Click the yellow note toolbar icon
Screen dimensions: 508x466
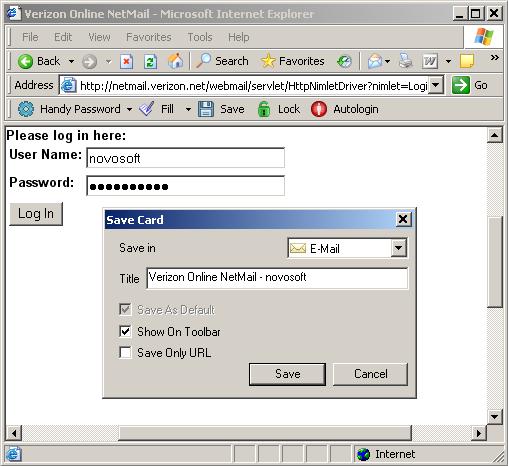pyautogui.click(x=467, y=61)
